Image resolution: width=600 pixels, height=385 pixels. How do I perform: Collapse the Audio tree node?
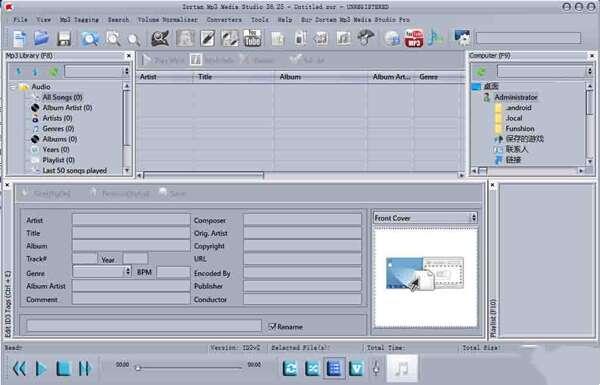coord(12,87)
